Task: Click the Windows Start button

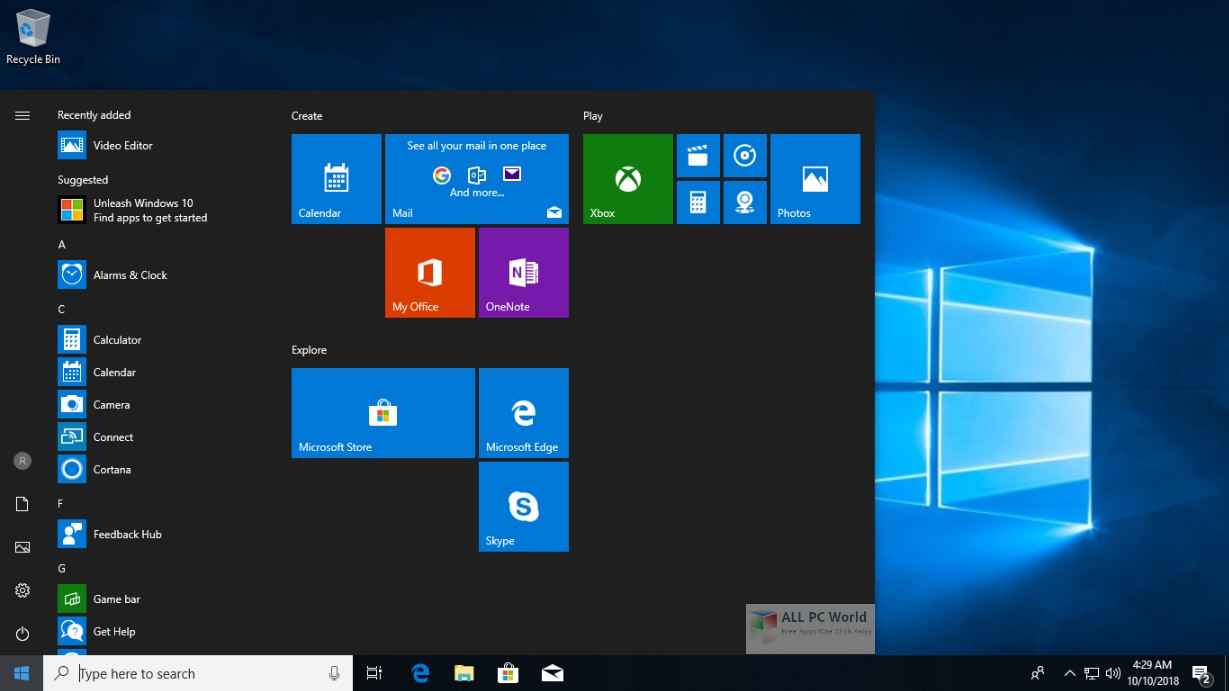Action: pyautogui.click(x=21, y=673)
